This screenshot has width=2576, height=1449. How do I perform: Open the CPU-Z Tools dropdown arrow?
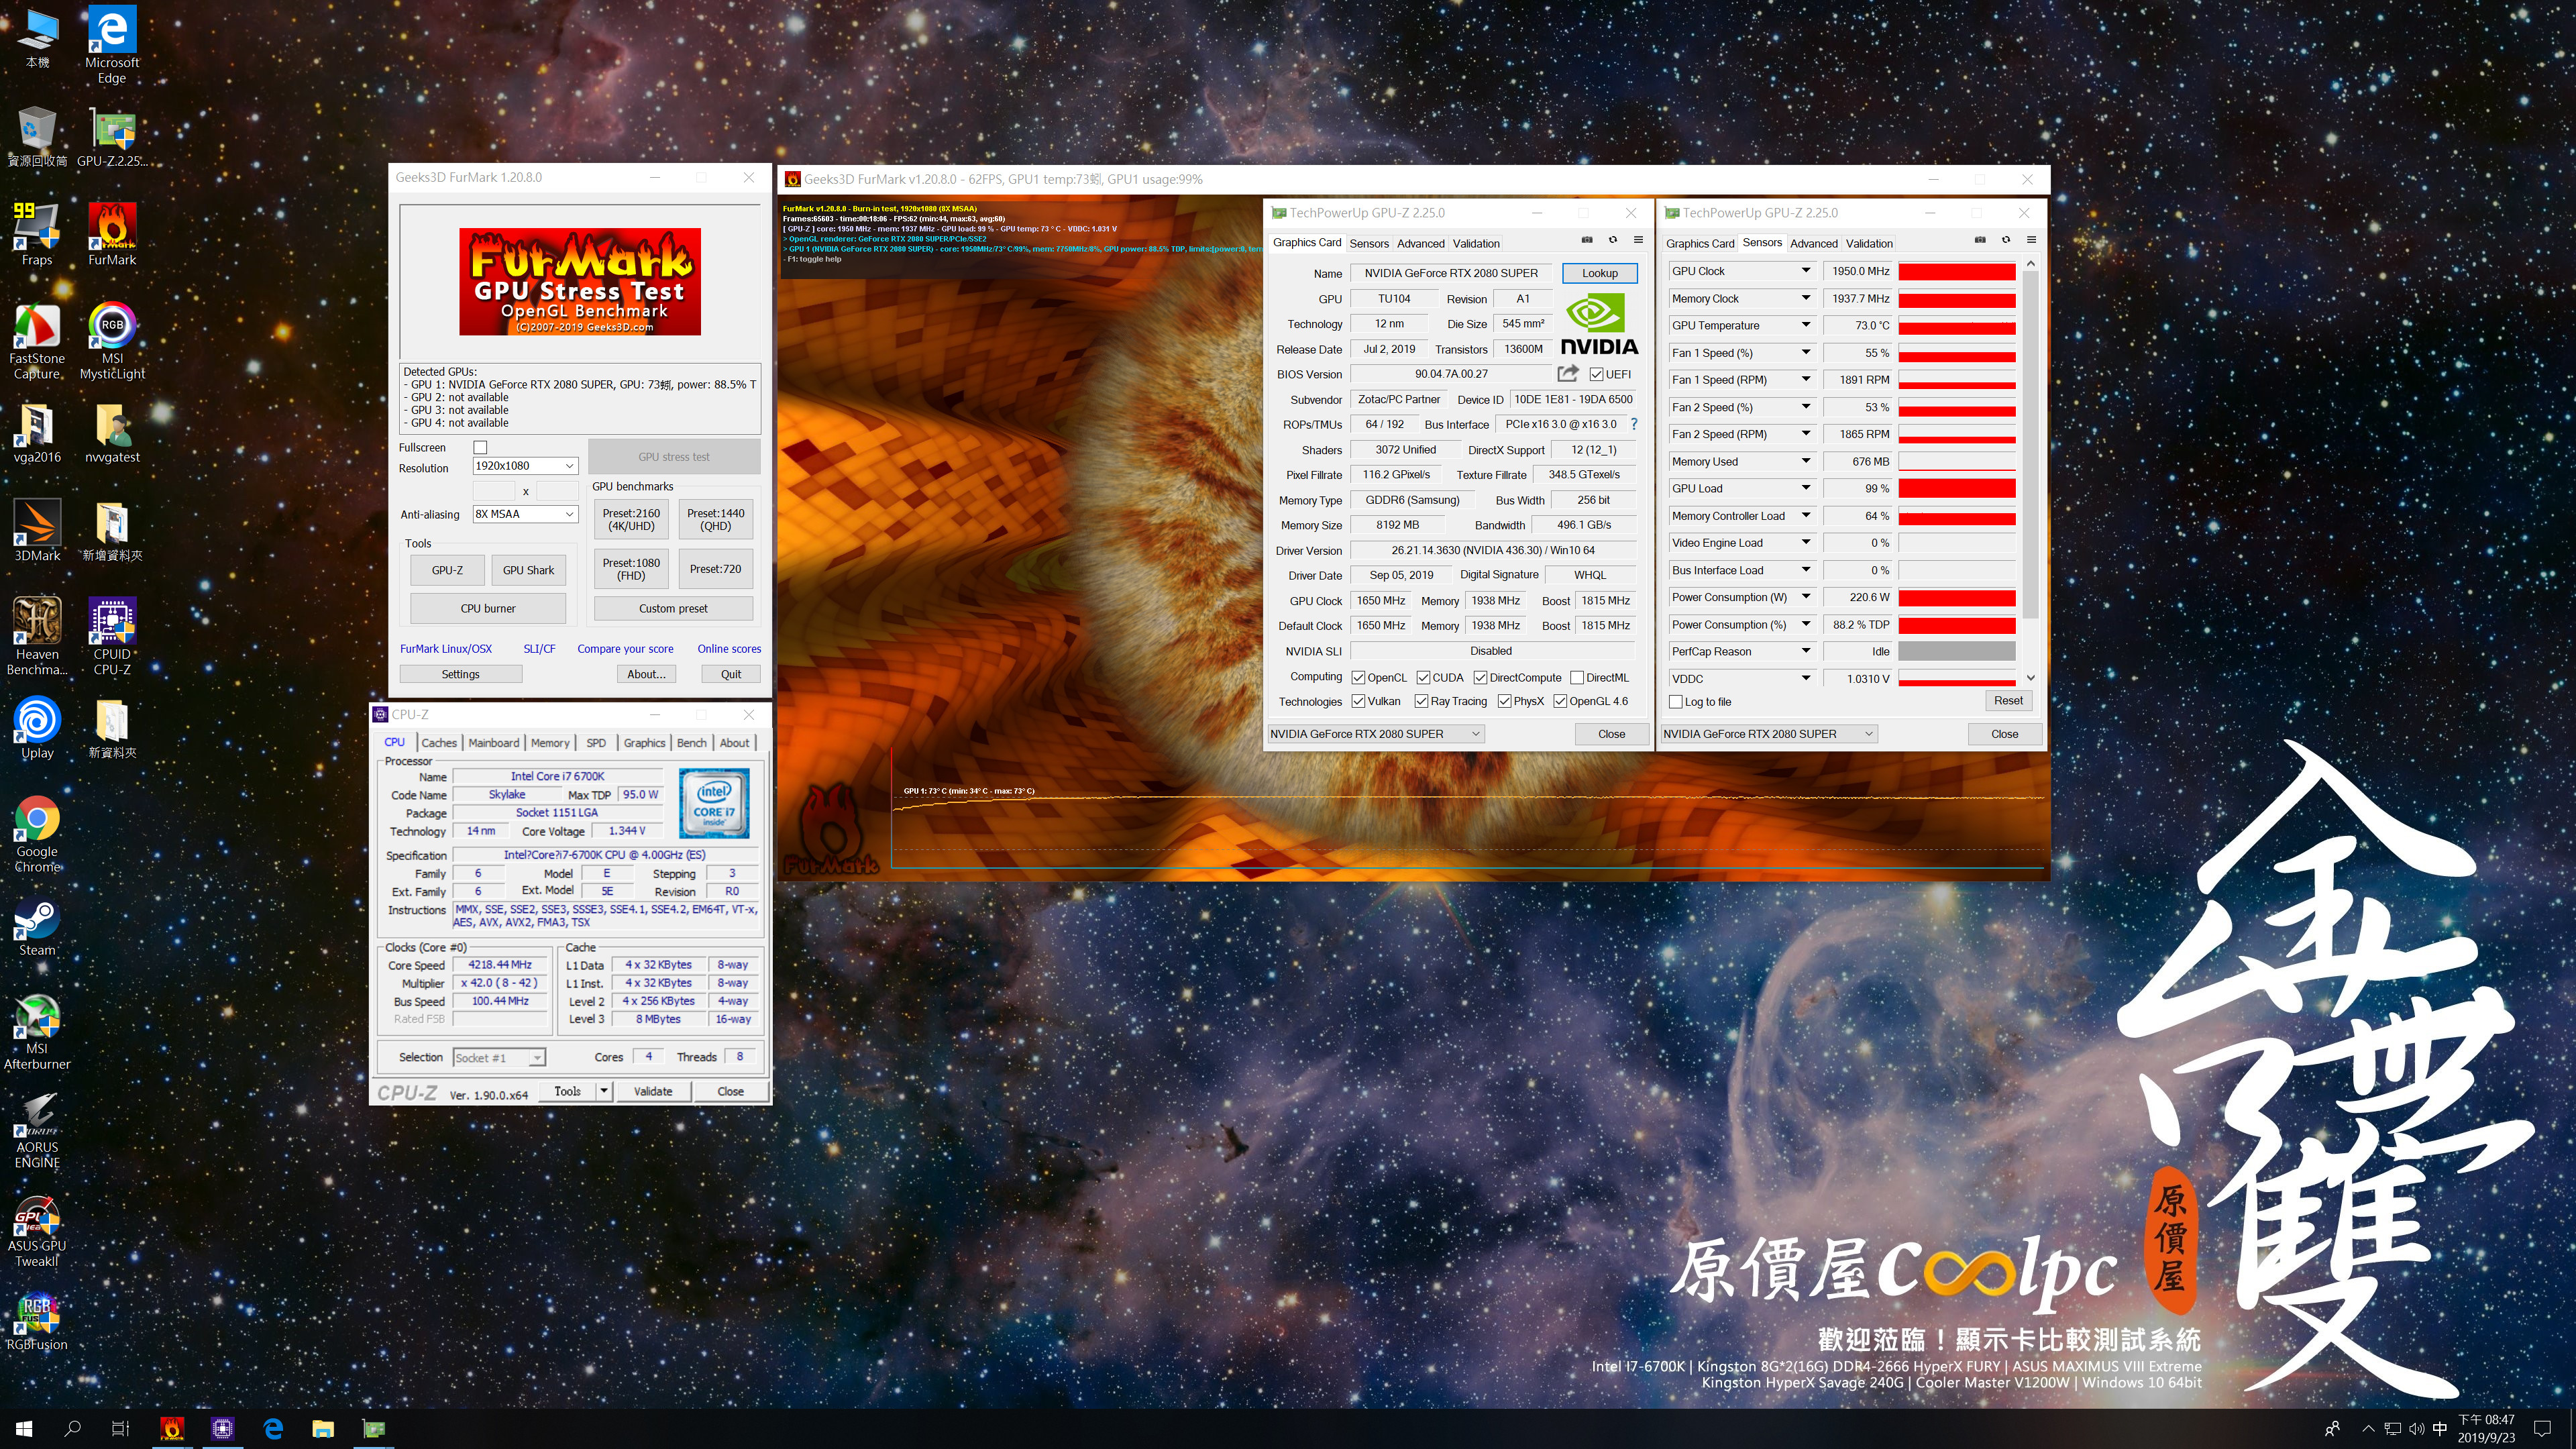point(604,1091)
